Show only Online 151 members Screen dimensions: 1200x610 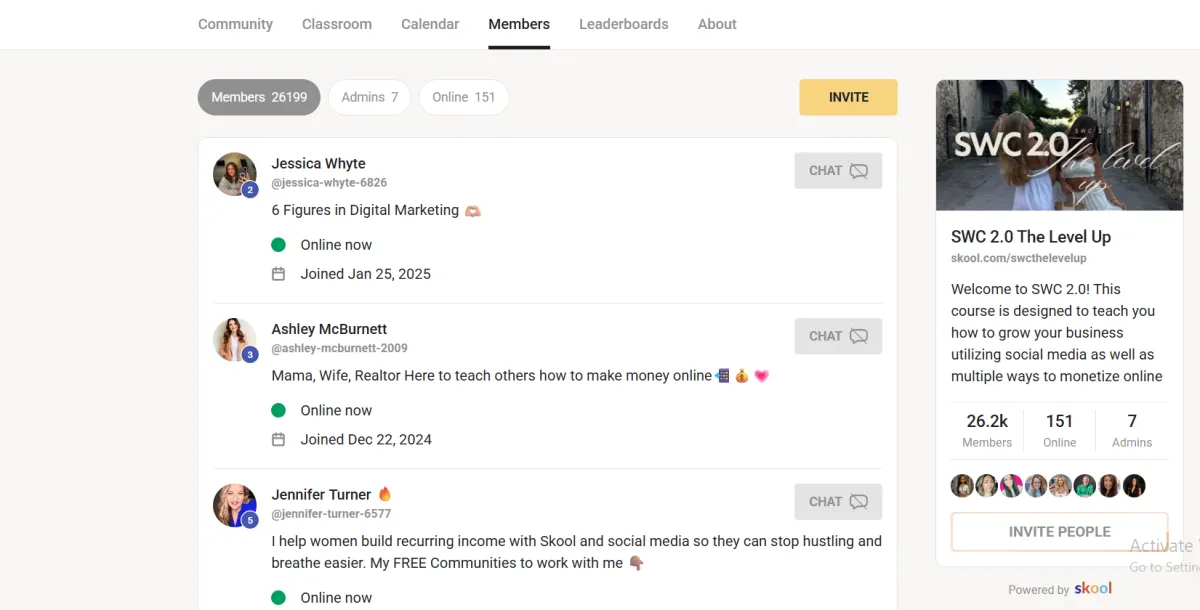tap(463, 97)
